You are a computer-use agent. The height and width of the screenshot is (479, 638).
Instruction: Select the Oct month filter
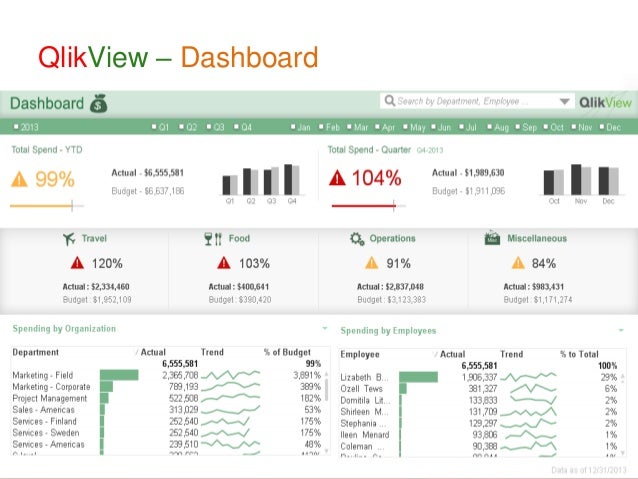[x=554, y=127]
